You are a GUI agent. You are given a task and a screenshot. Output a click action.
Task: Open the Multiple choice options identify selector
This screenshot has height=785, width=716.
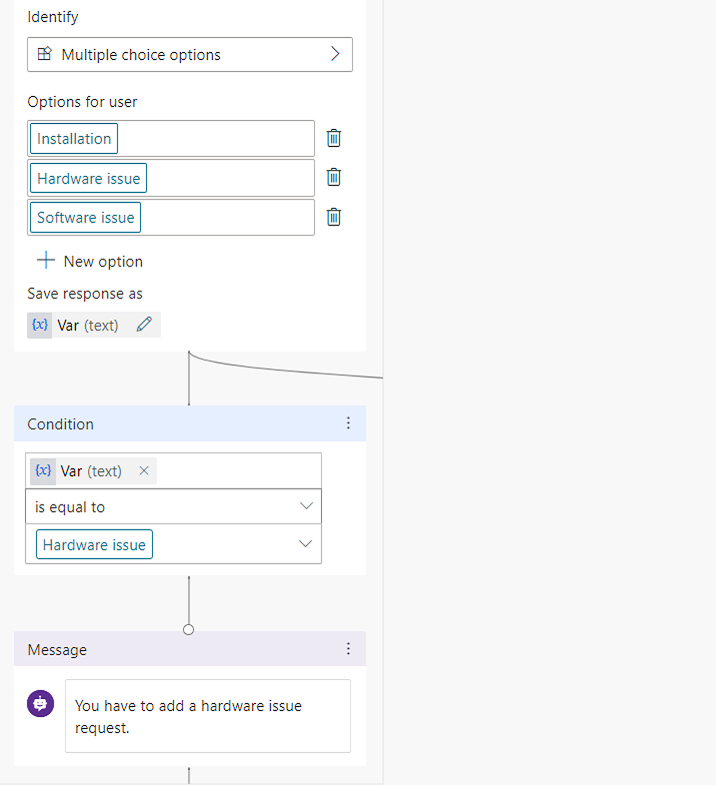point(190,55)
